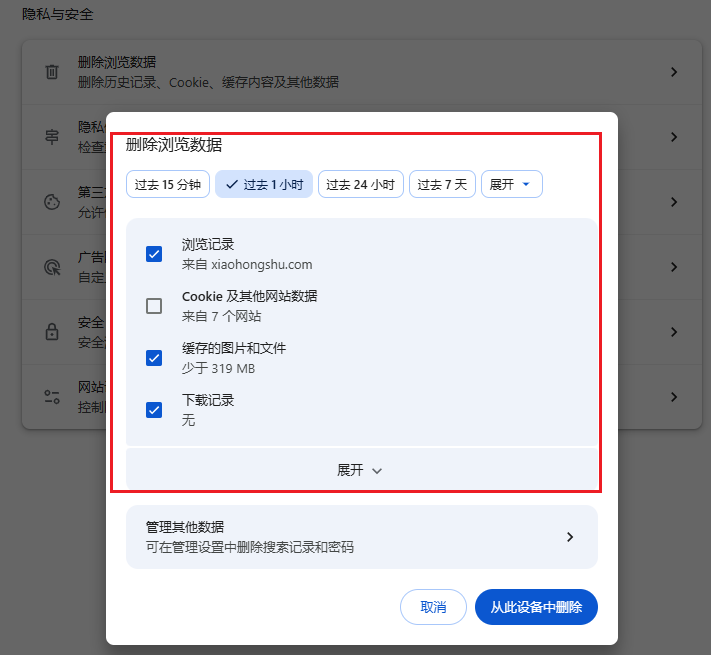Click chevron at right of 删除浏览数据 row
This screenshot has height=655, width=711.
[674, 72]
